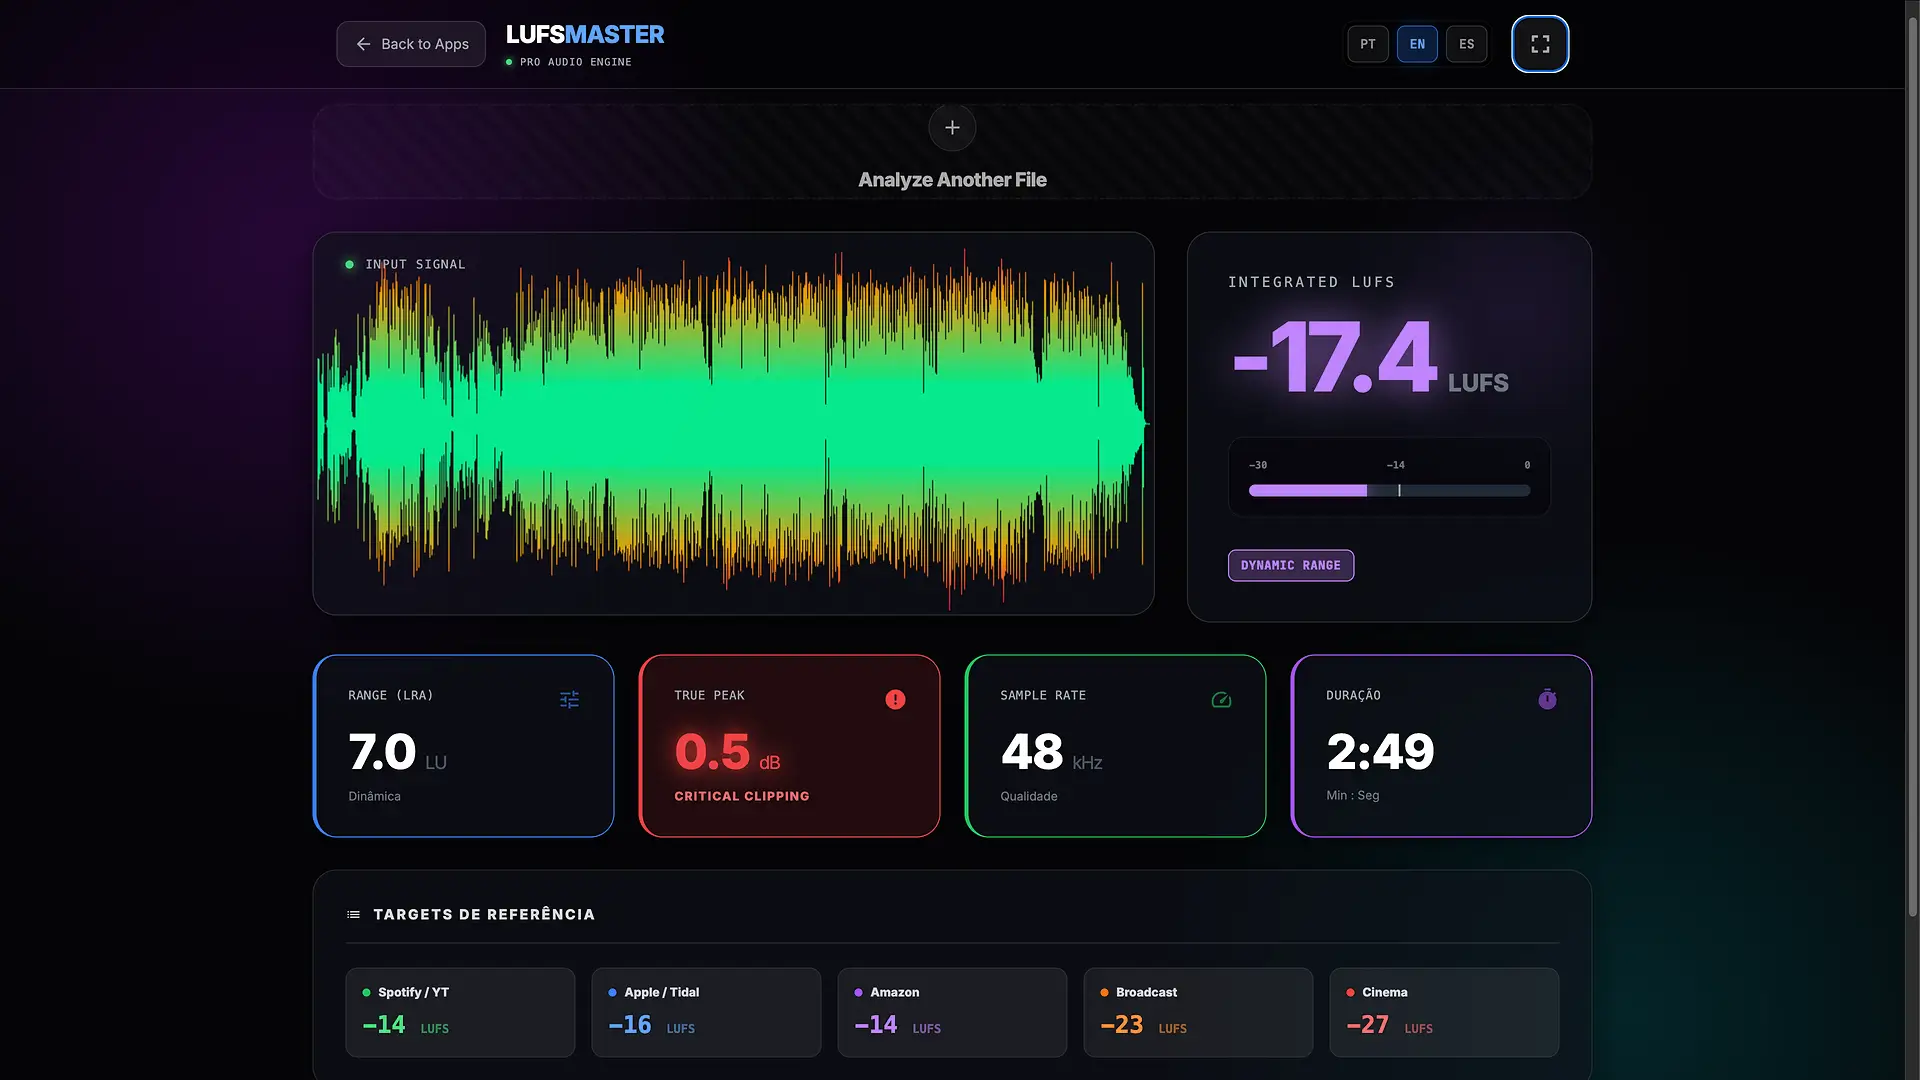Click the sliders icon on Range card
The width and height of the screenshot is (1920, 1080).
click(569, 700)
